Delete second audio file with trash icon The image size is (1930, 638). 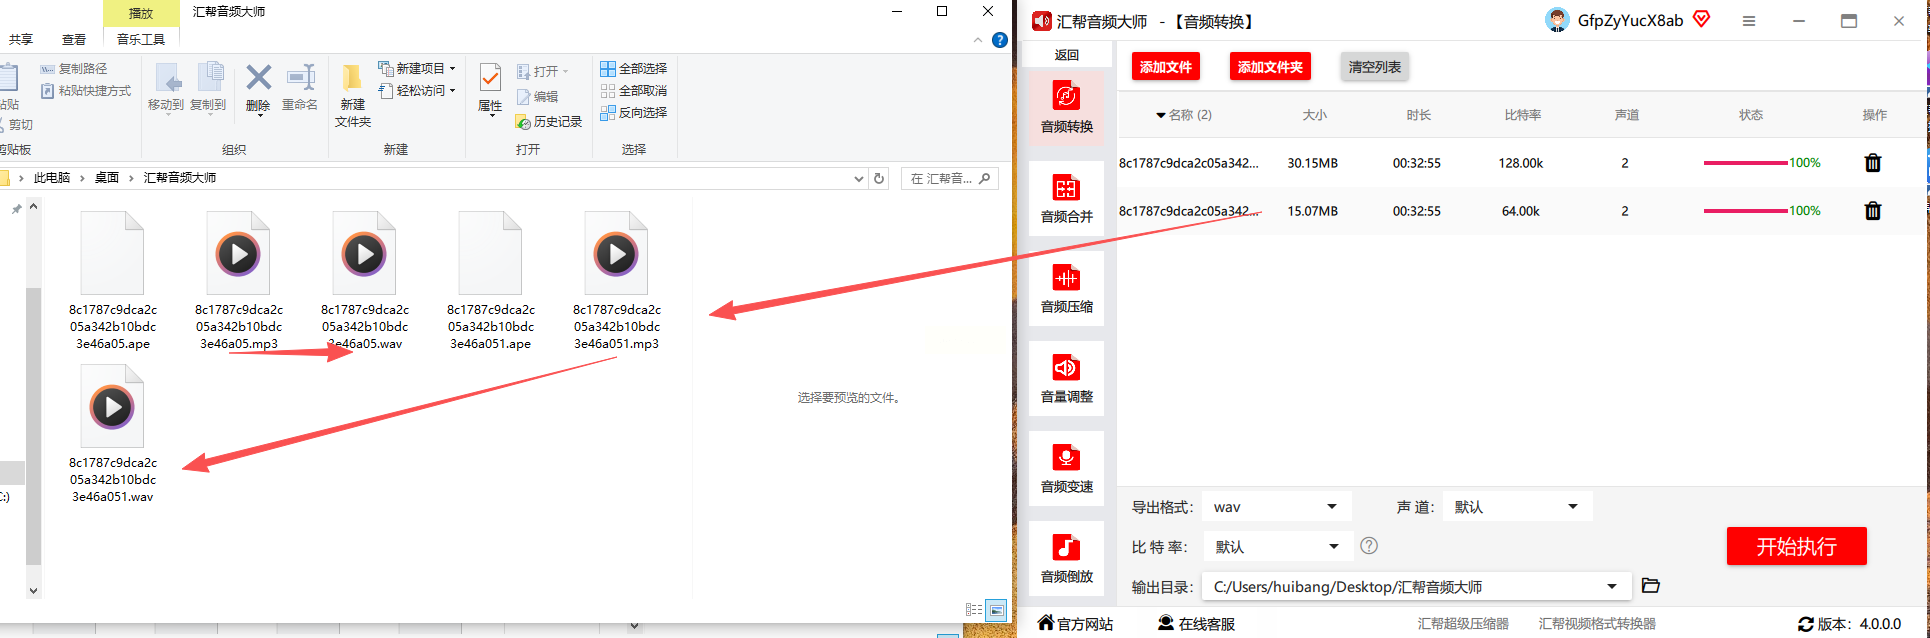coord(1873,211)
